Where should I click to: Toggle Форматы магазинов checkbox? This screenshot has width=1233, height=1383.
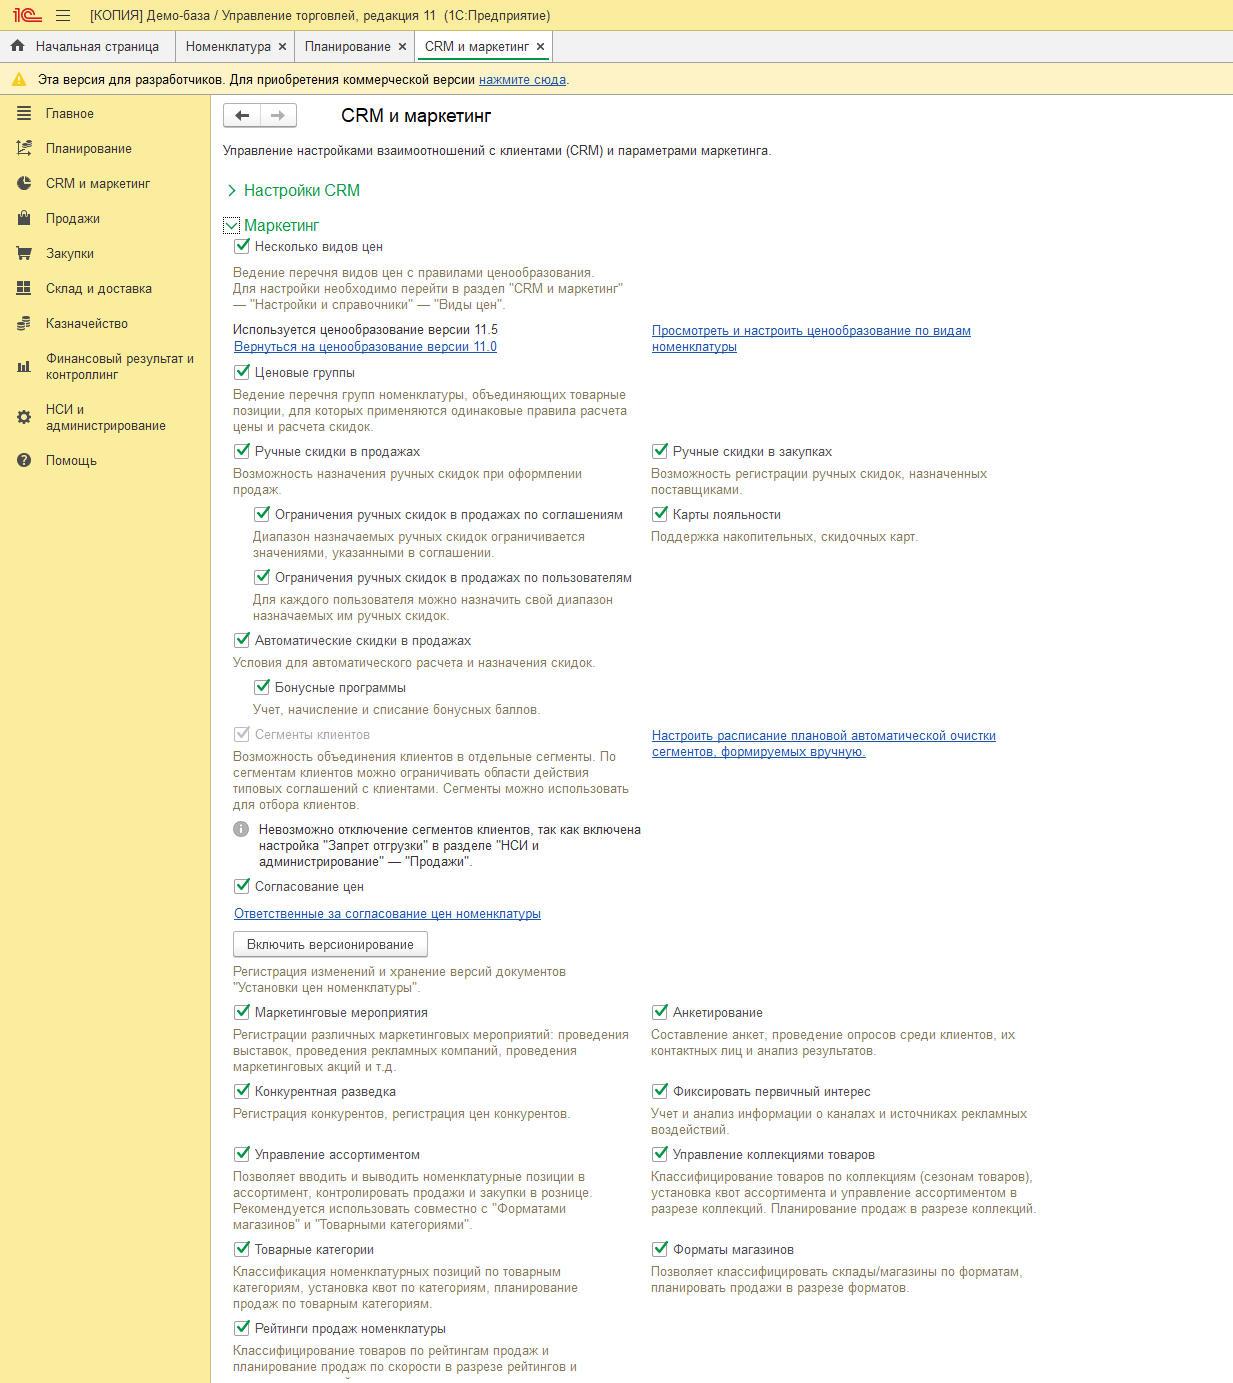(x=660, y=1249)
